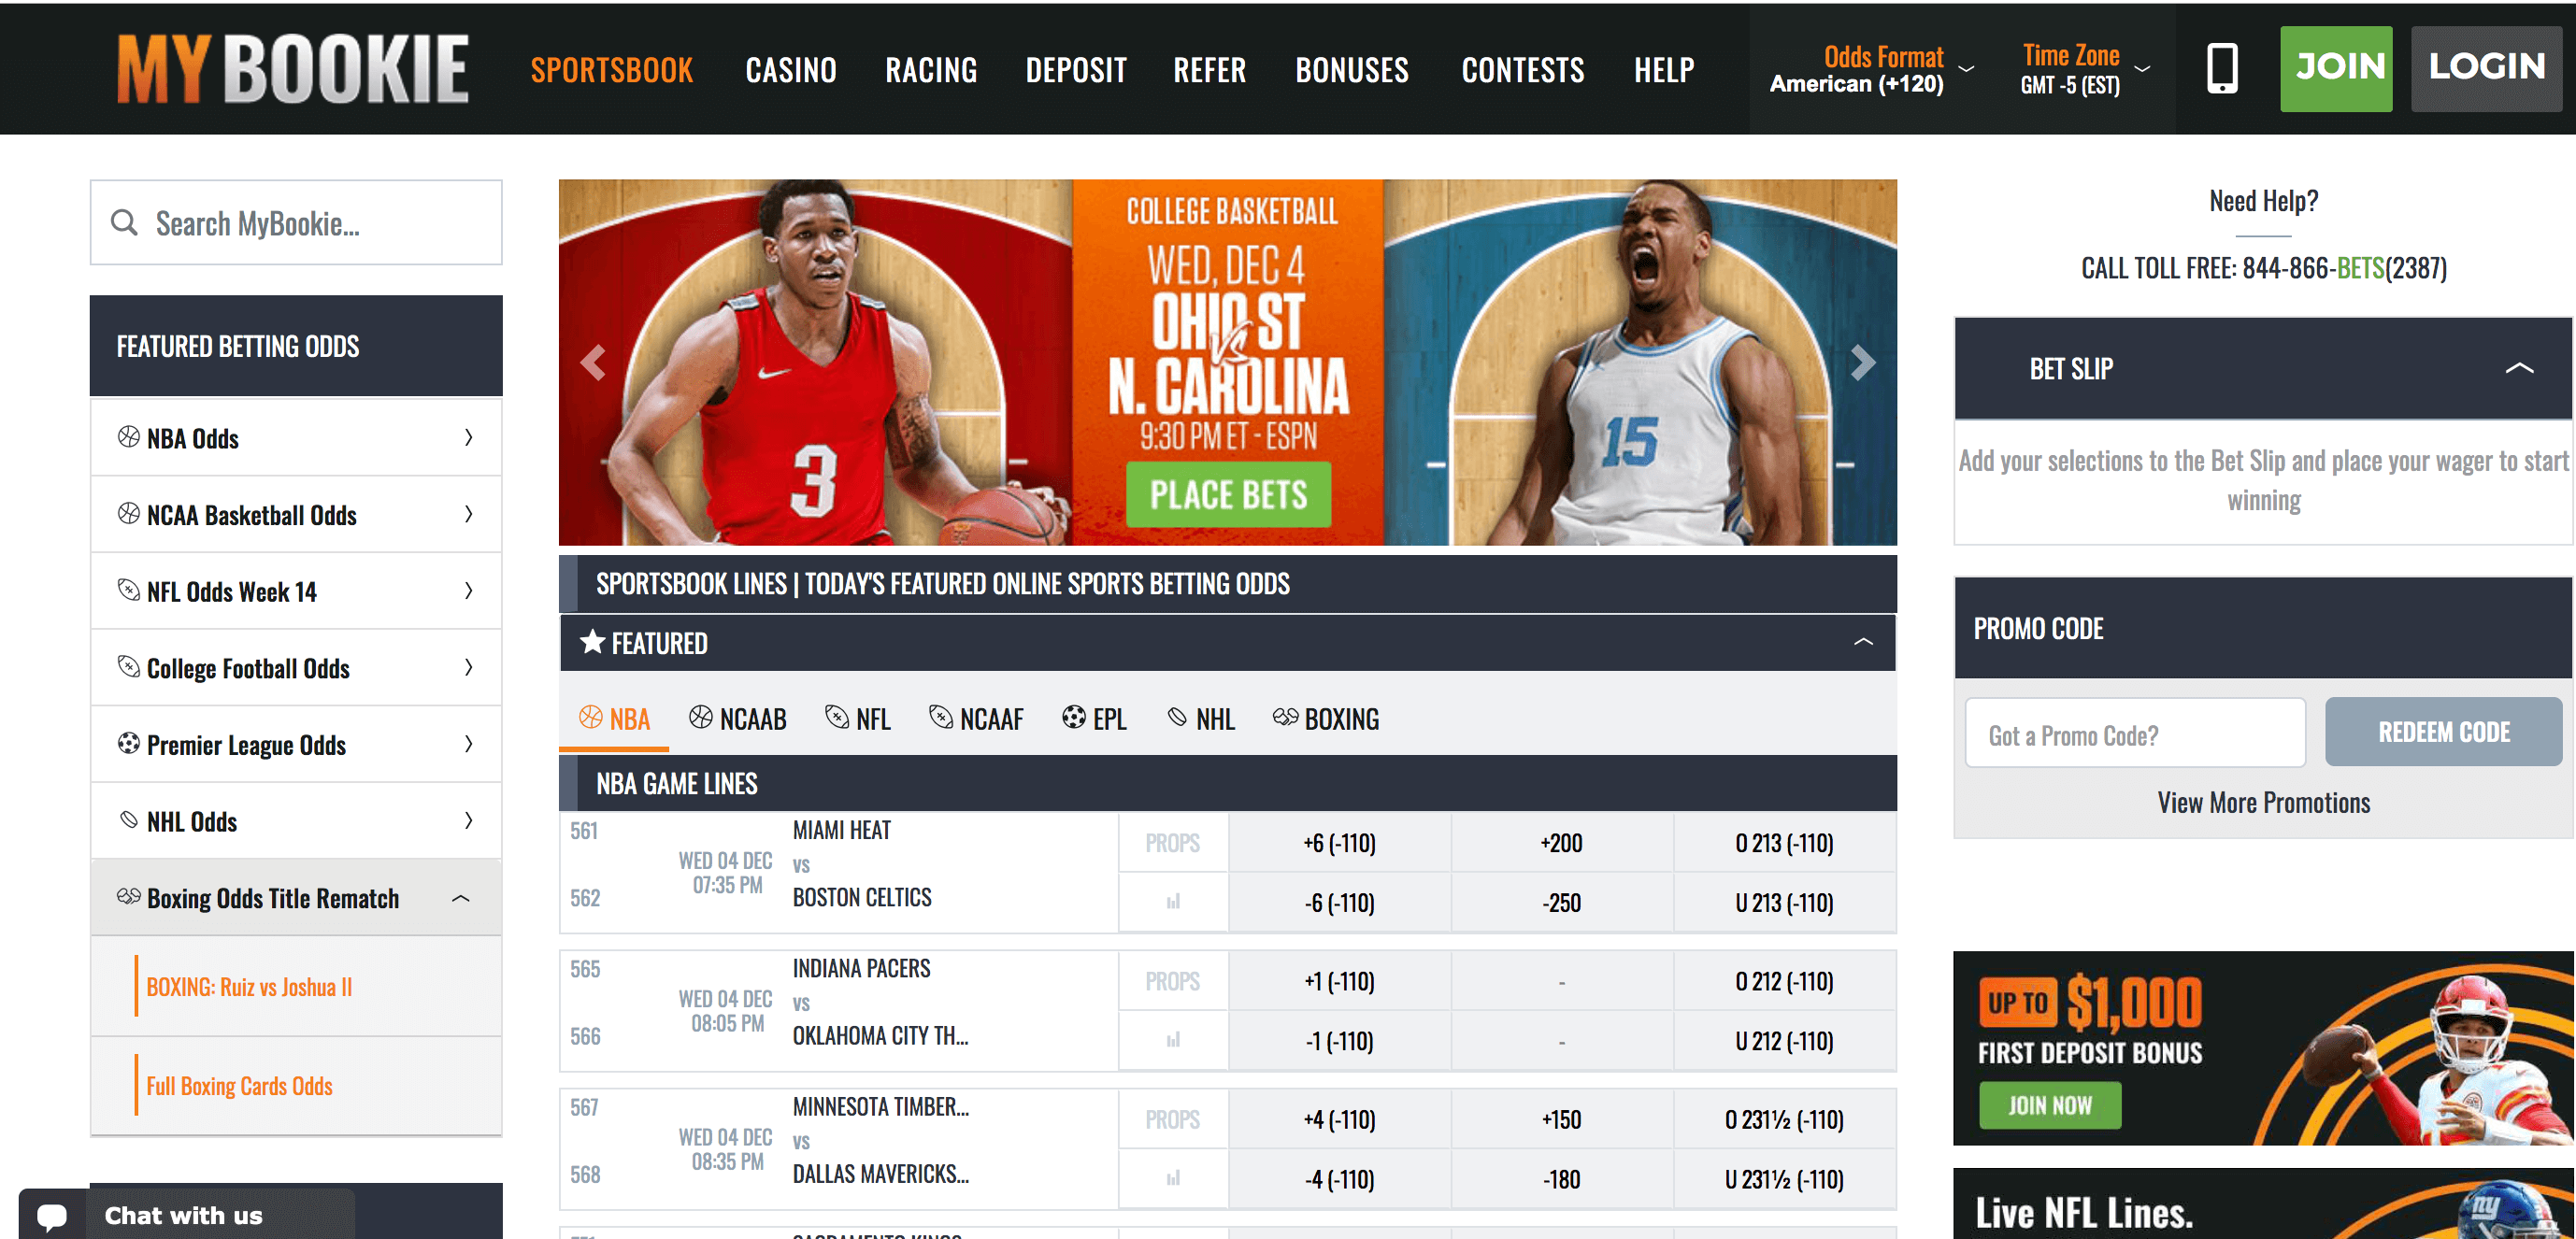Image resolution: width=2576 pixels, height=1239 pixels.
Task: Click the search magnifier icon in the sidebar
Action: (124, 222)
